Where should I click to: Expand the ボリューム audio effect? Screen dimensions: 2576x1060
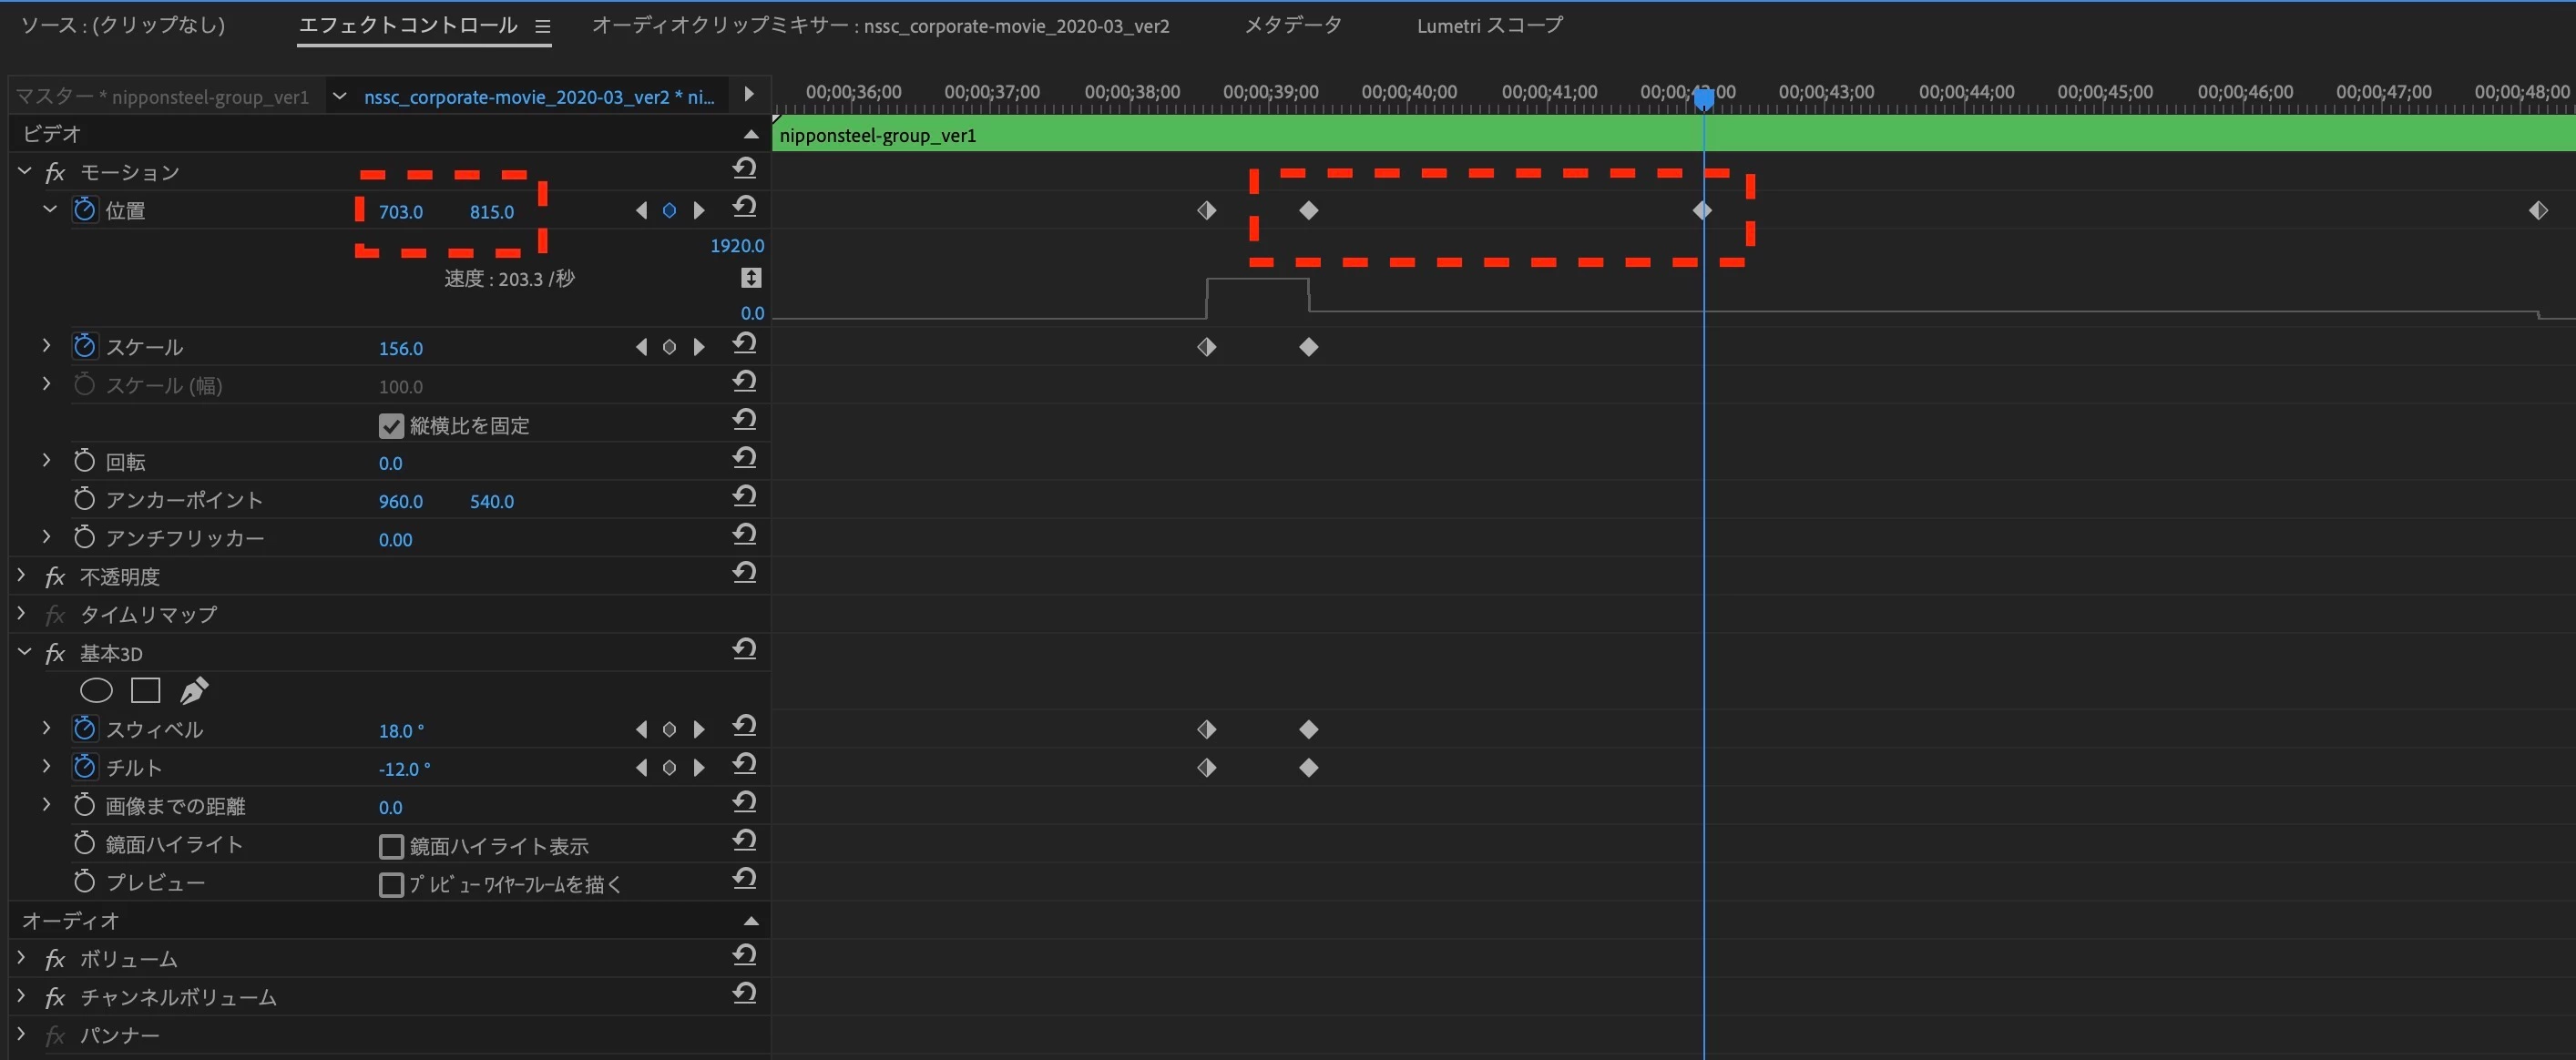pyautogui.click(x=21, y=958)
